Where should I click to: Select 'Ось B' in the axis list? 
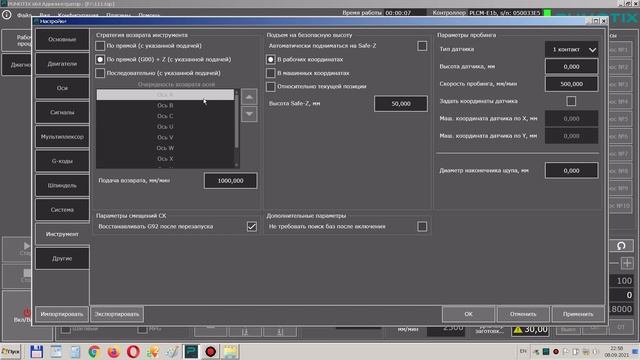tap(165, 105)
